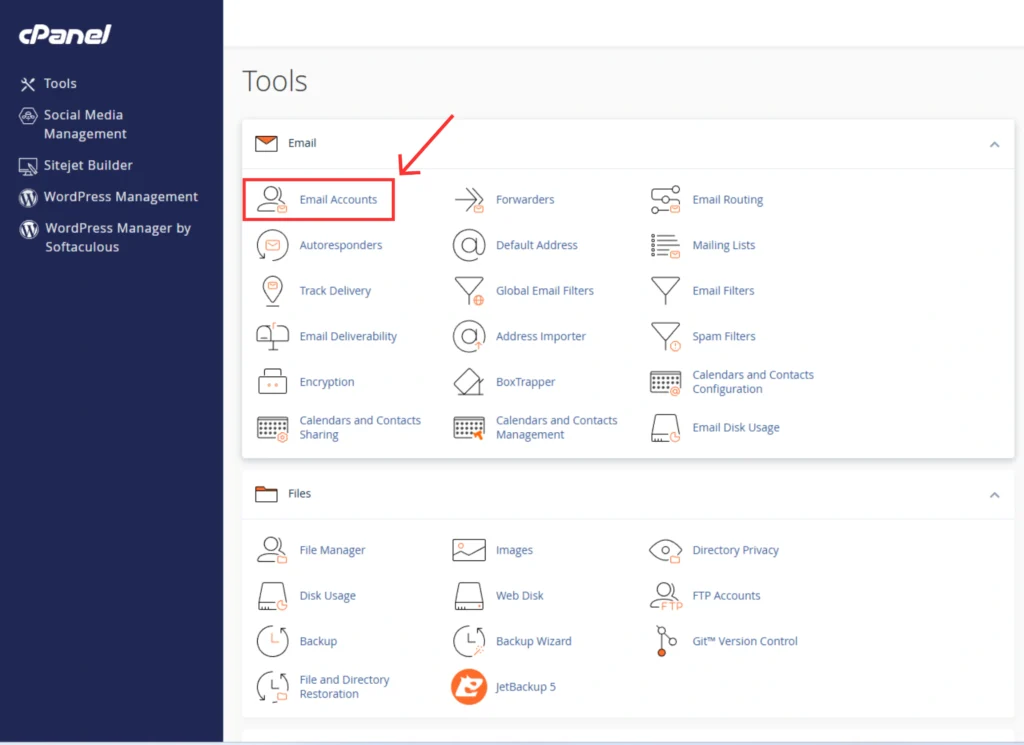Click the Encryption icon
Viewport: 1024px width, 745px height.
point(272,381)
